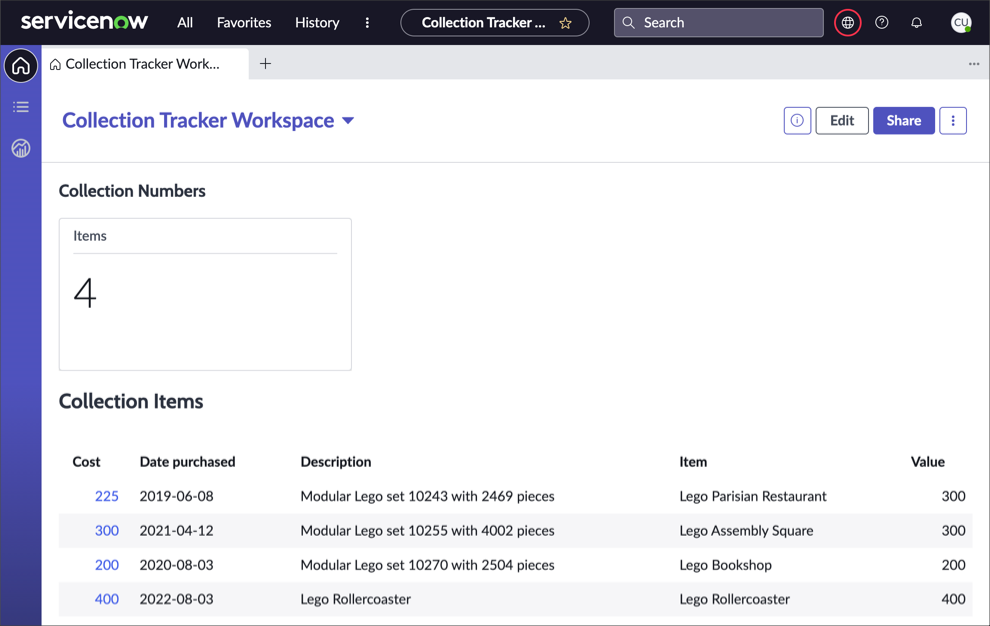Open the help question-mark icon
990x626 pixels.
click(x=882, y=22)
